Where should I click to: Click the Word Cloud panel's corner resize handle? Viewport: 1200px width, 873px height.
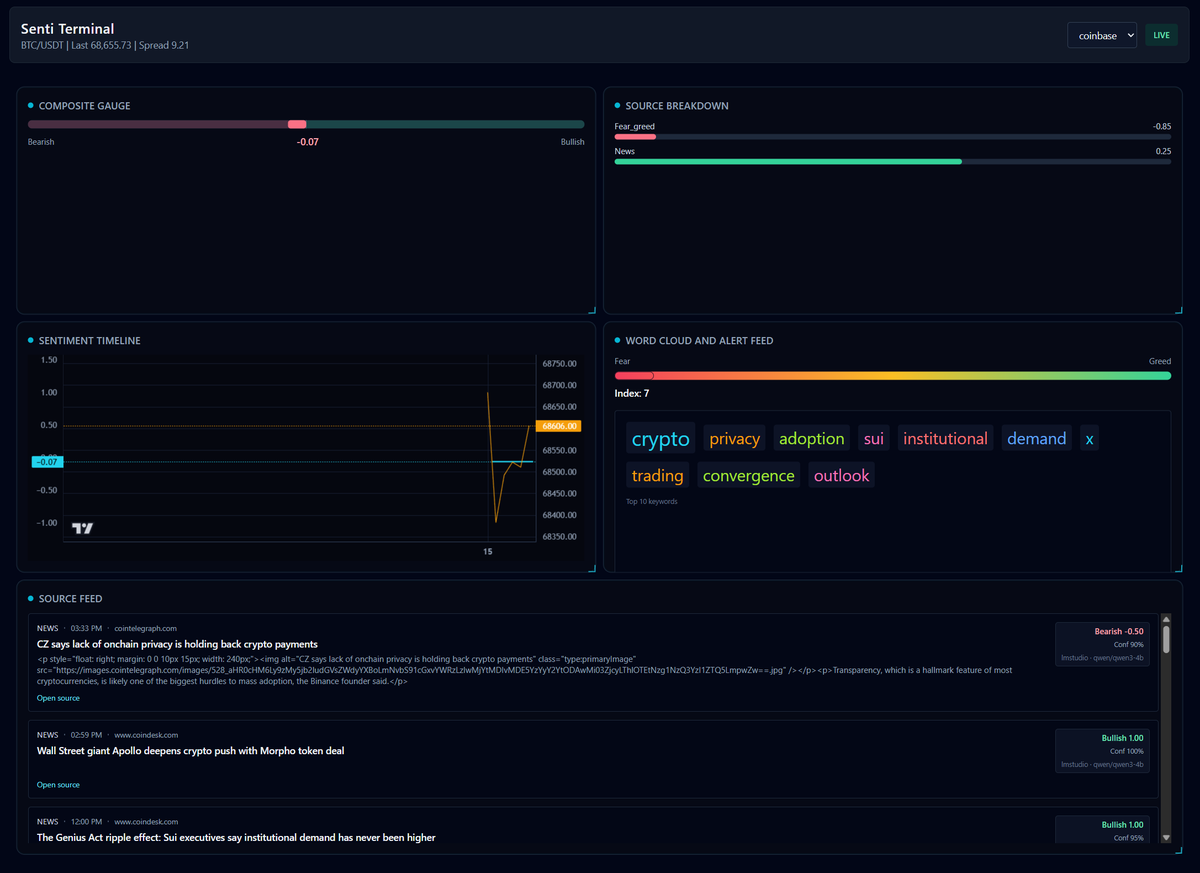pos(1178,568)
